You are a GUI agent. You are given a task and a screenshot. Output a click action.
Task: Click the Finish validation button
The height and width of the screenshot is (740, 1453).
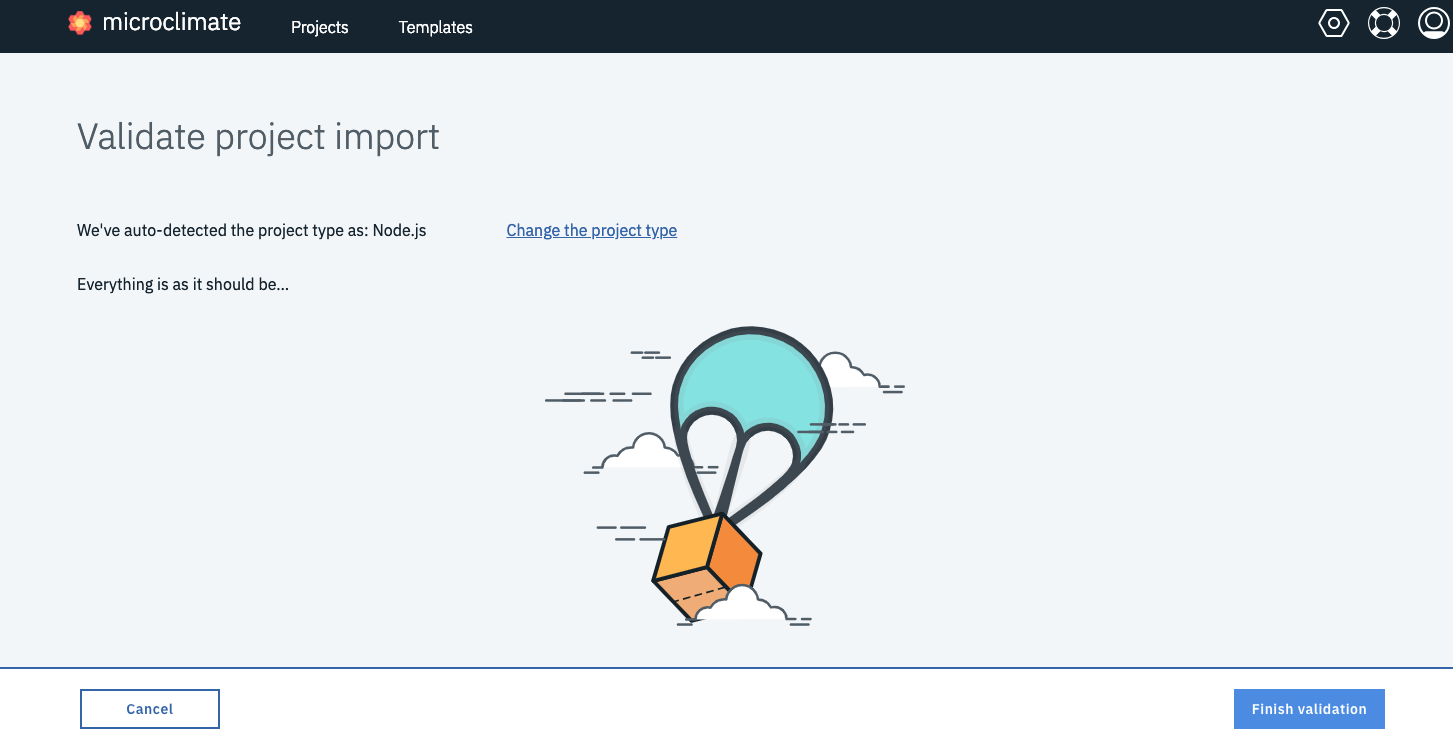click(x=1308, y=709)
